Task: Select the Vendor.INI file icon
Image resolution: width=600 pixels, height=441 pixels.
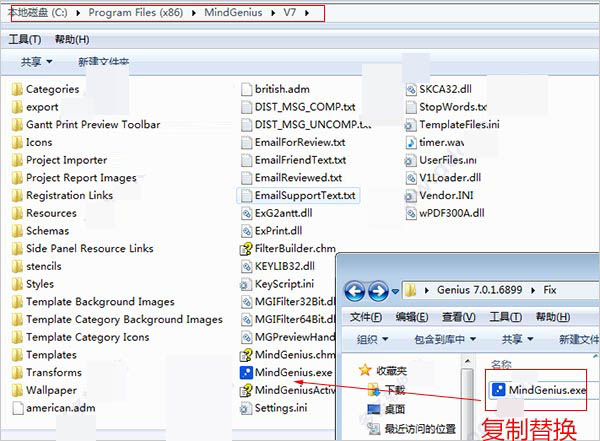Action: pos(411,196)
